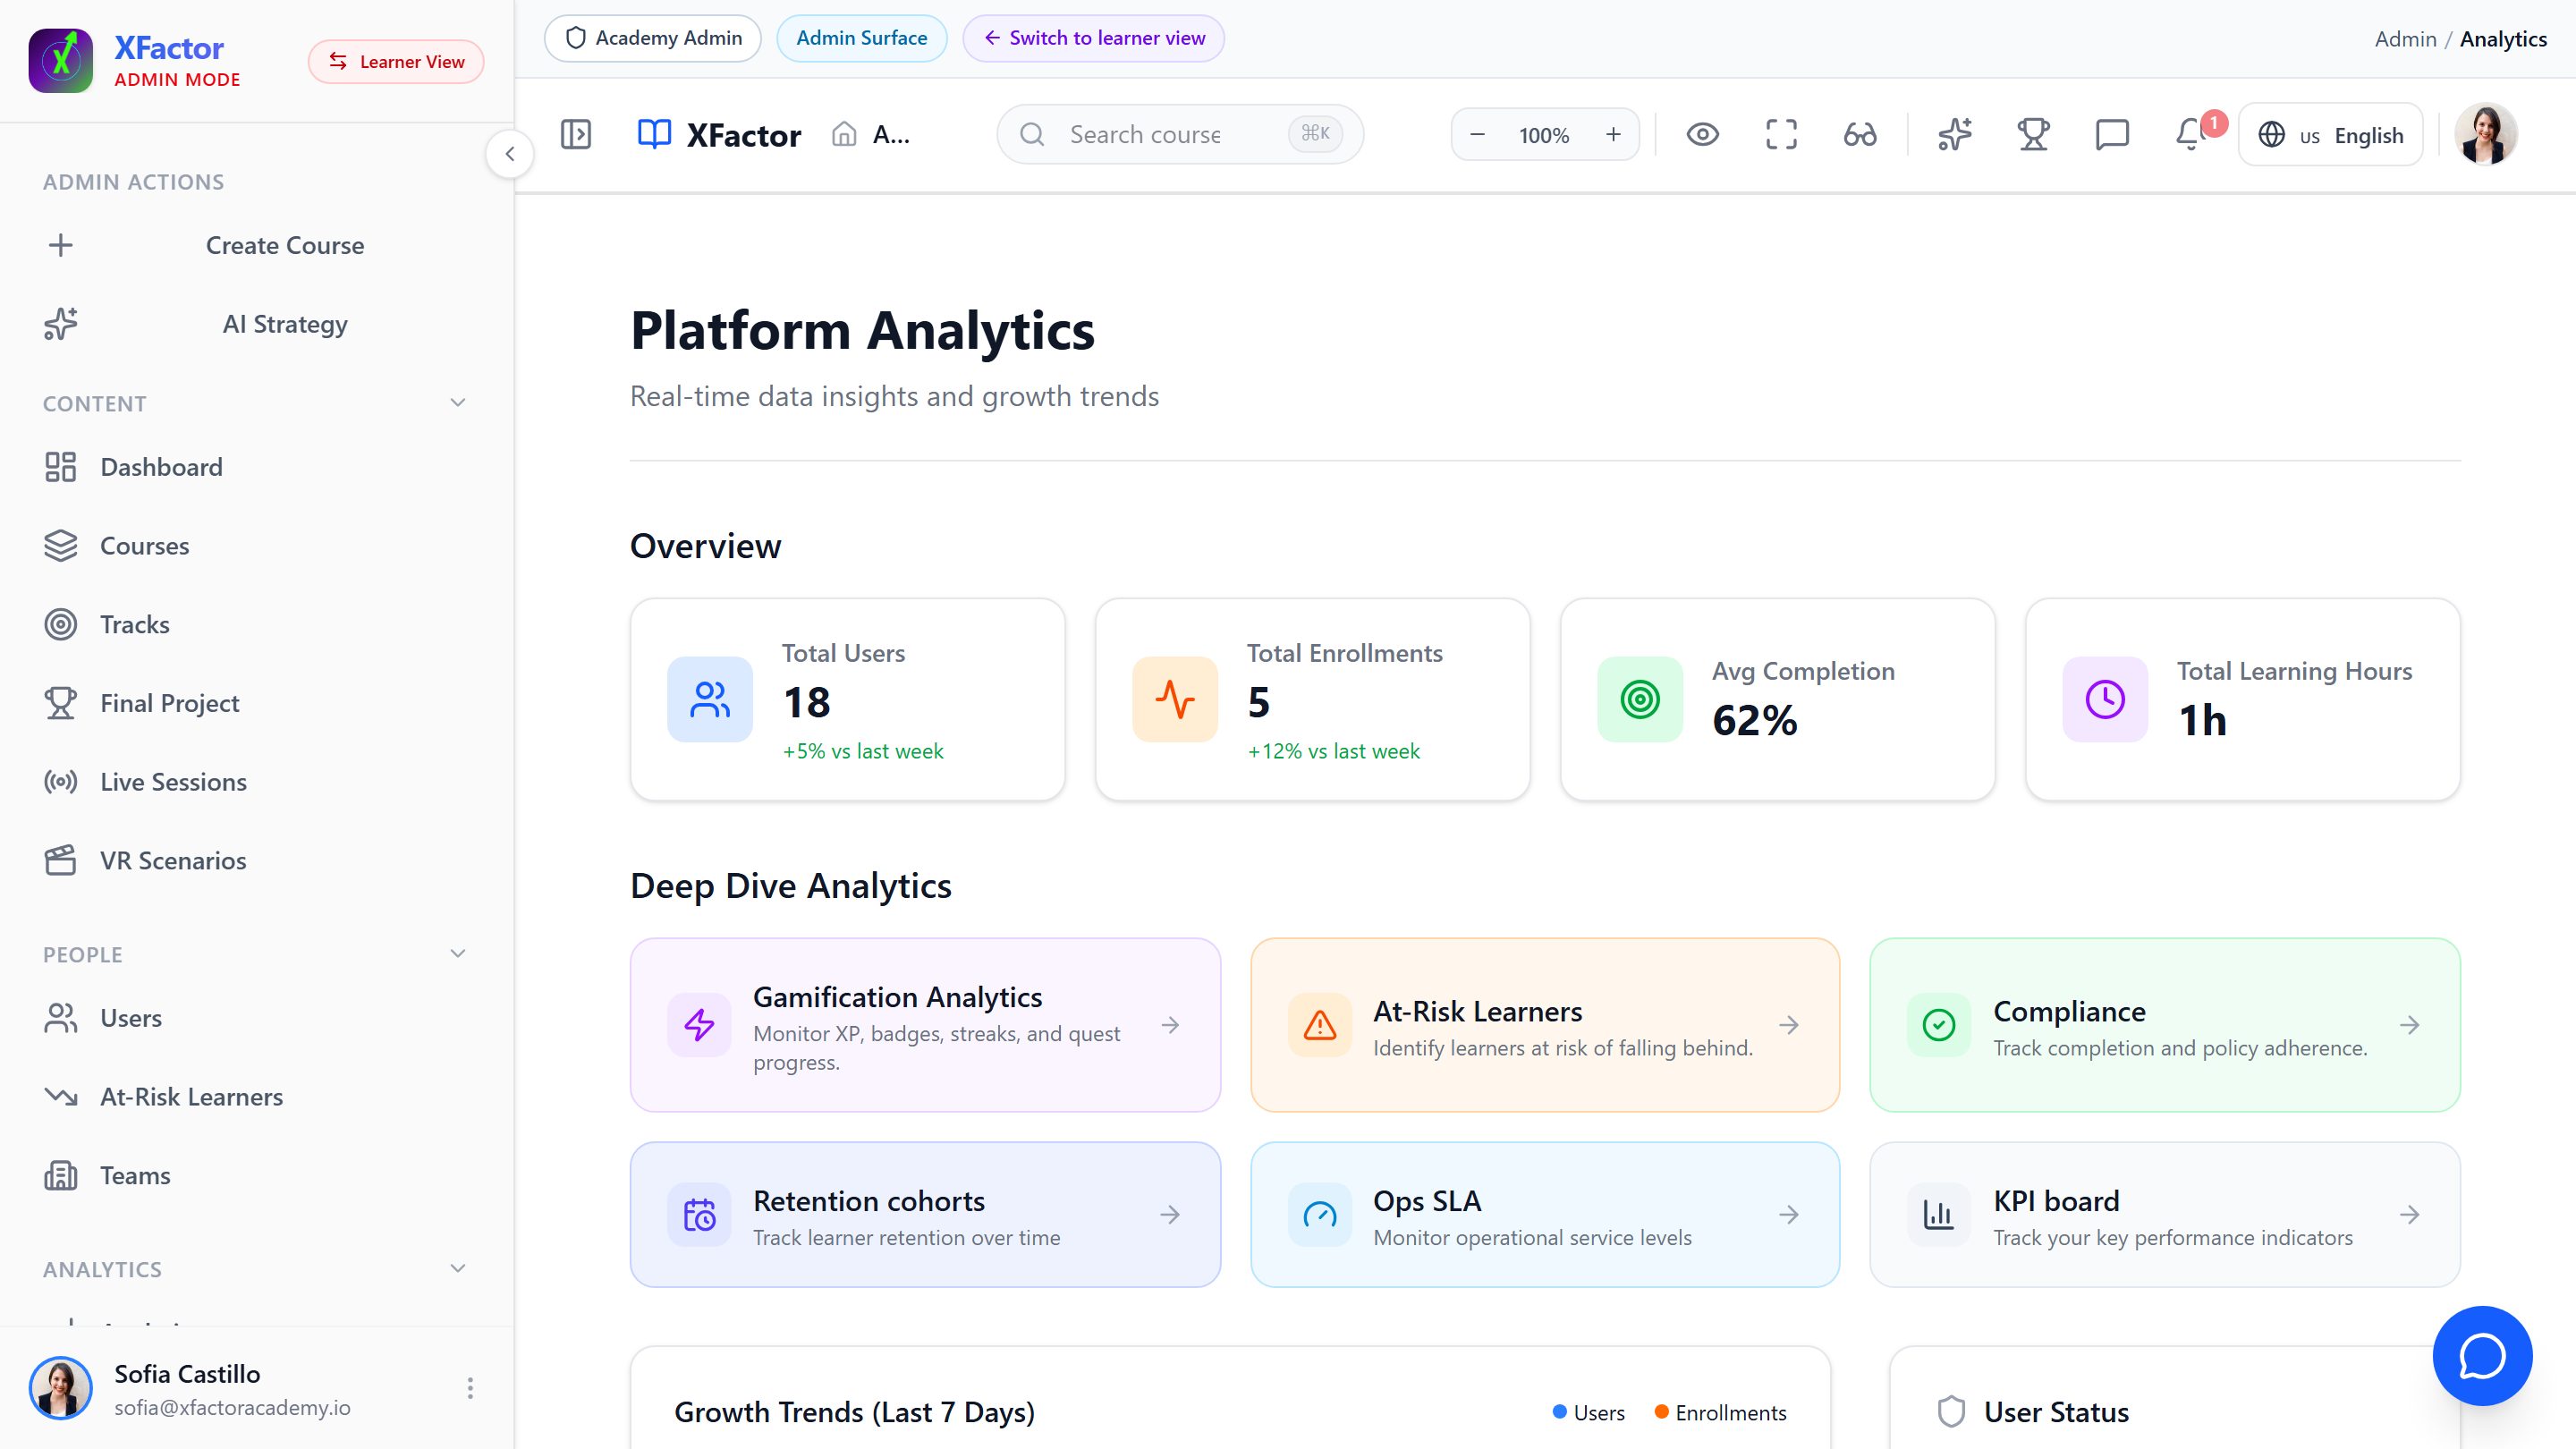Open Final Project in the sidebar
Image resolution: width=2576 pixels, height=1449 pixels.
[257, 703]
